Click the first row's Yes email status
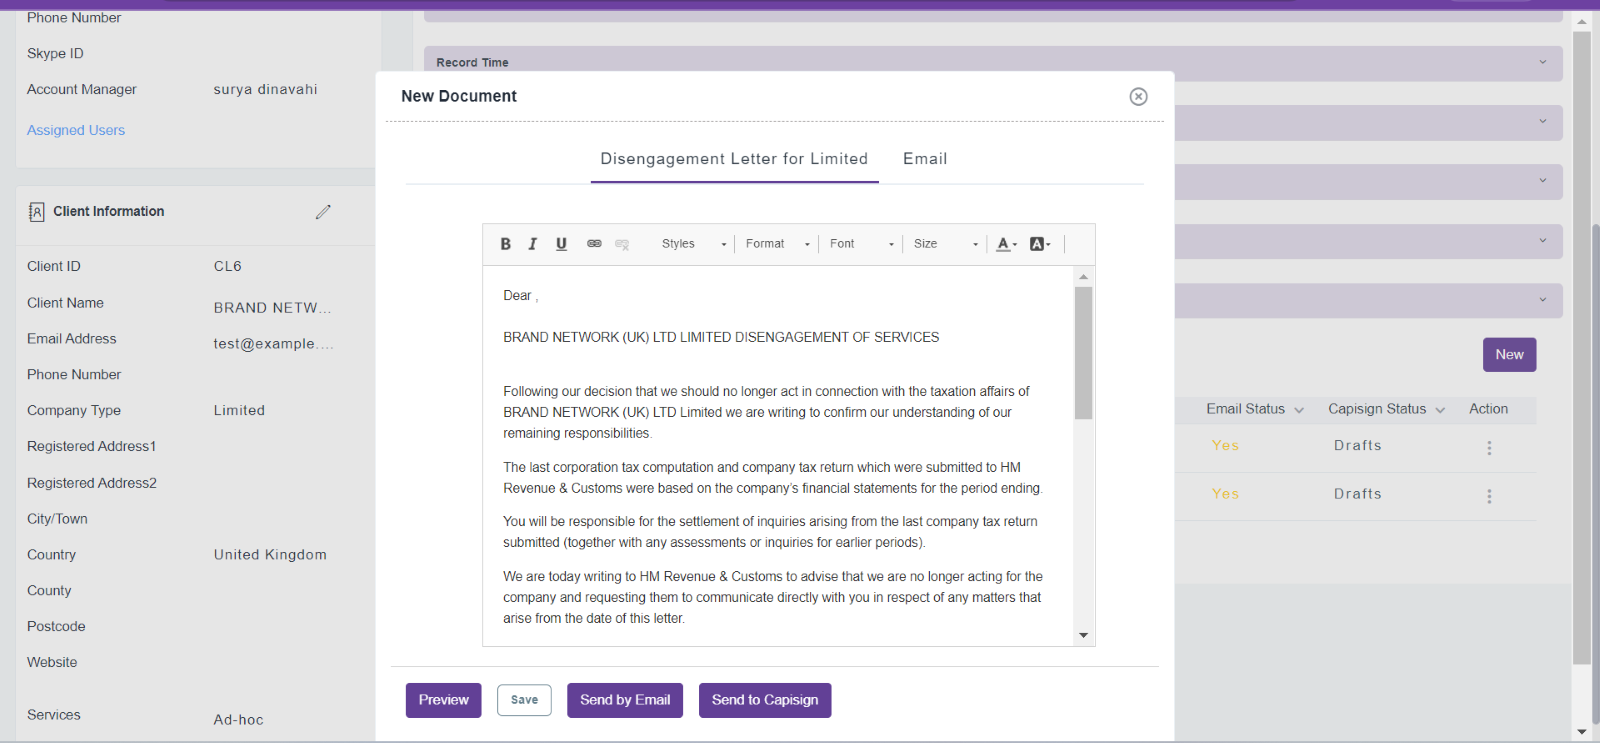The width and height of the screenshot is (1600, 743). click(x=1225, y=446)
